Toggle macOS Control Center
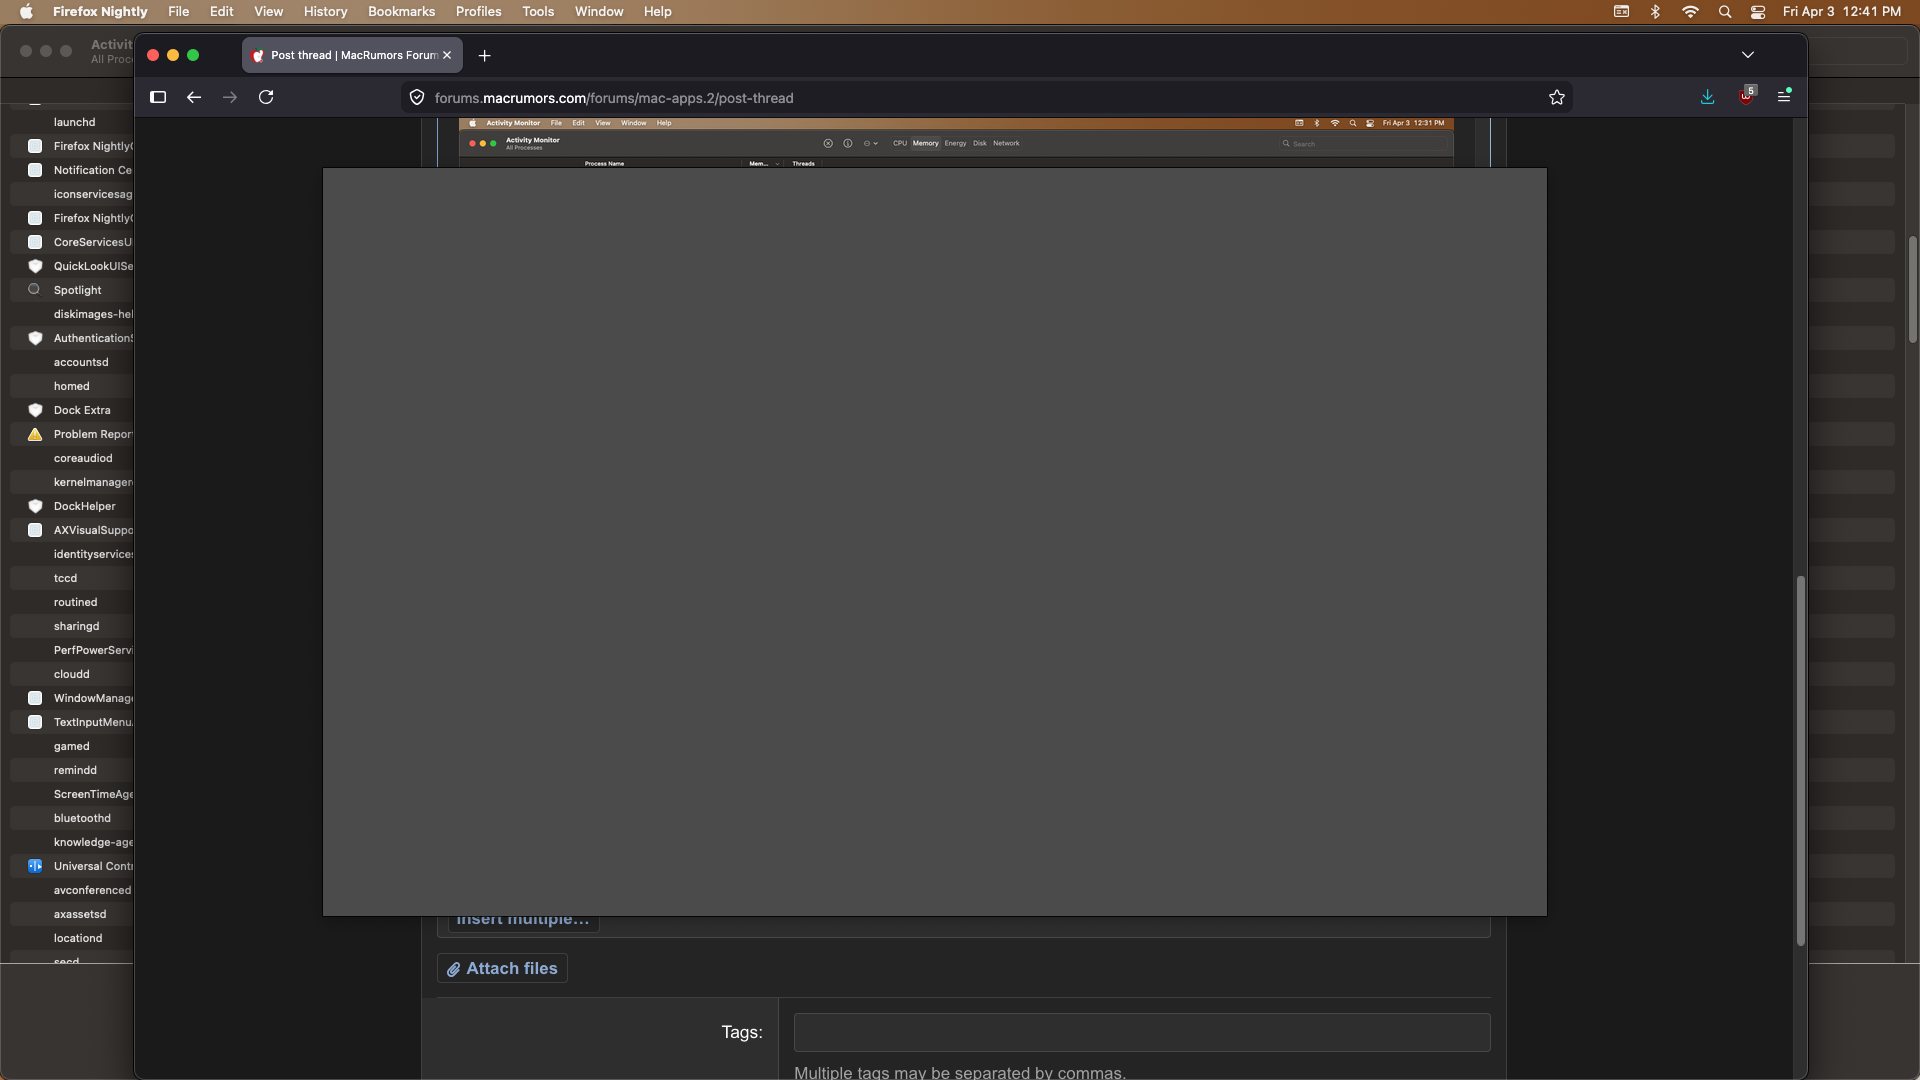Image resolution: width=1920 pixels, height=1080 pixels. (x=1758, y=12)
